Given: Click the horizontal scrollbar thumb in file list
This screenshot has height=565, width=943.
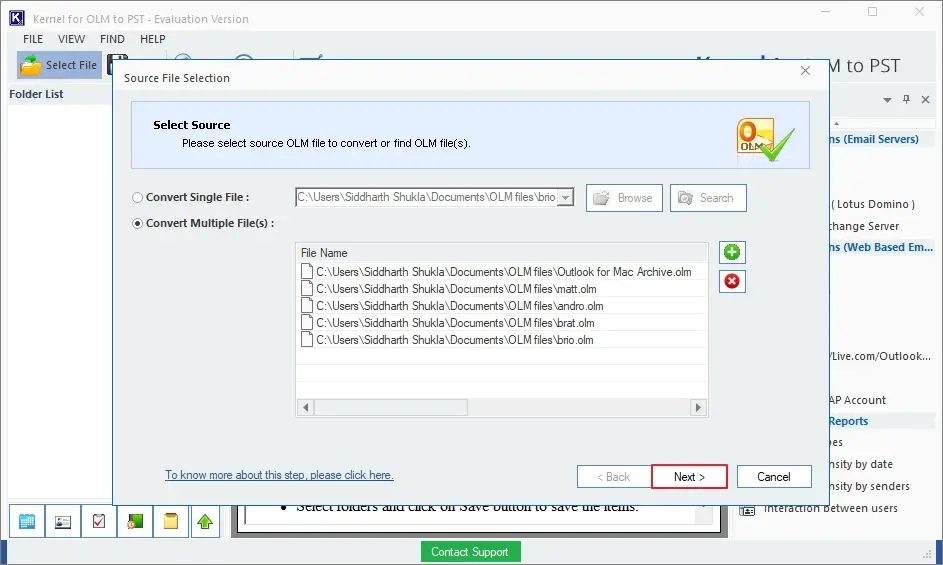Looking at the screenshot, I should (391, 407).
